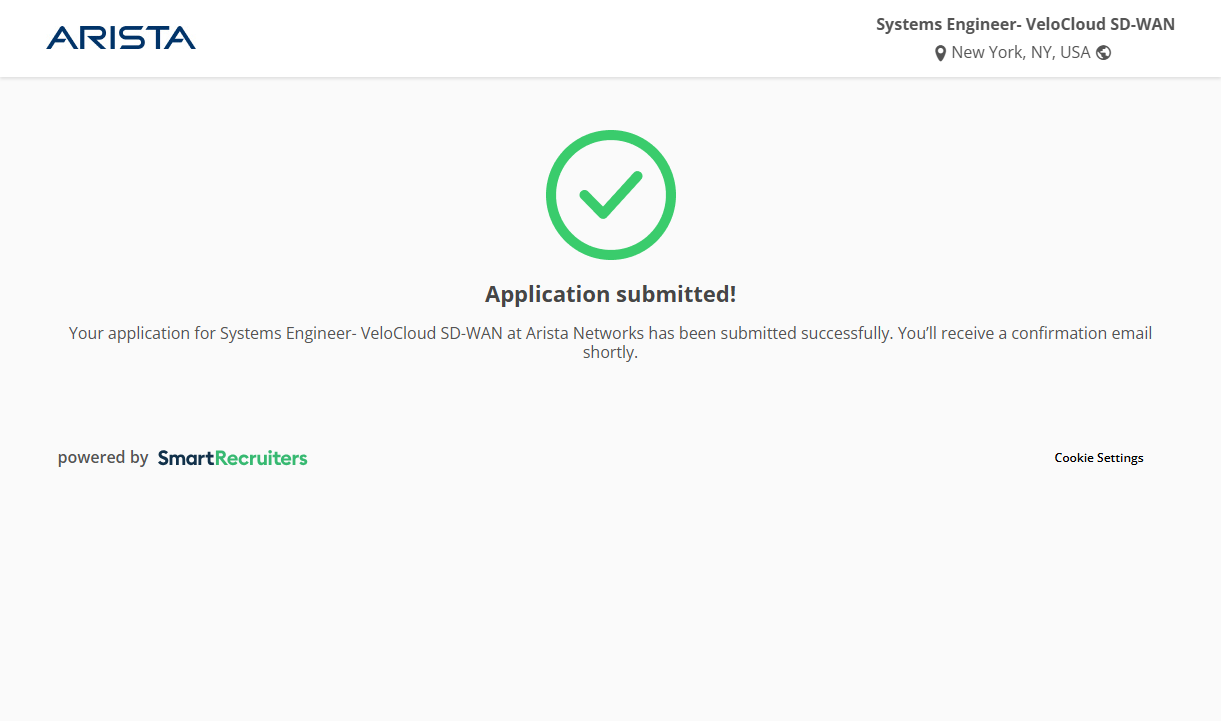Viewport: 1221px width, 721px height.
Task: Click the green checkmark success icon
Action: [610, 195]
